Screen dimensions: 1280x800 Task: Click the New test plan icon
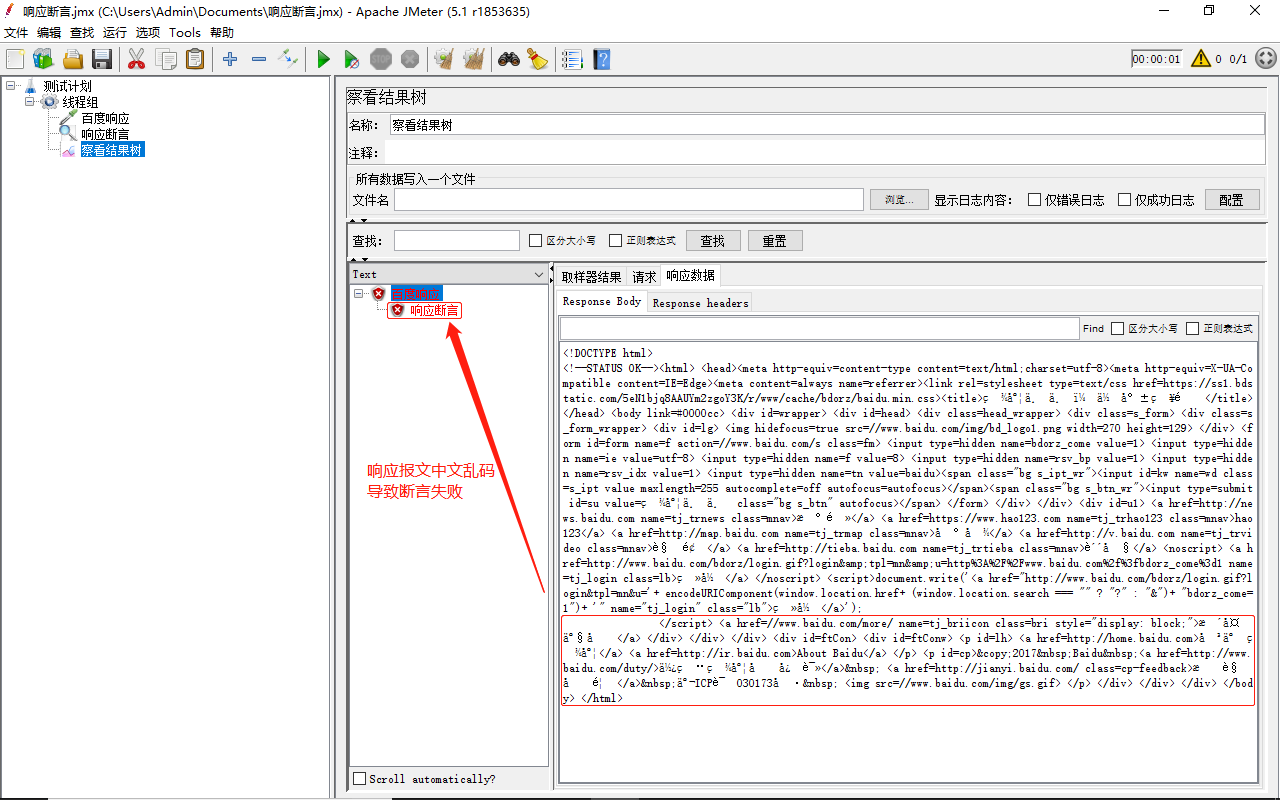pos(14,59)
